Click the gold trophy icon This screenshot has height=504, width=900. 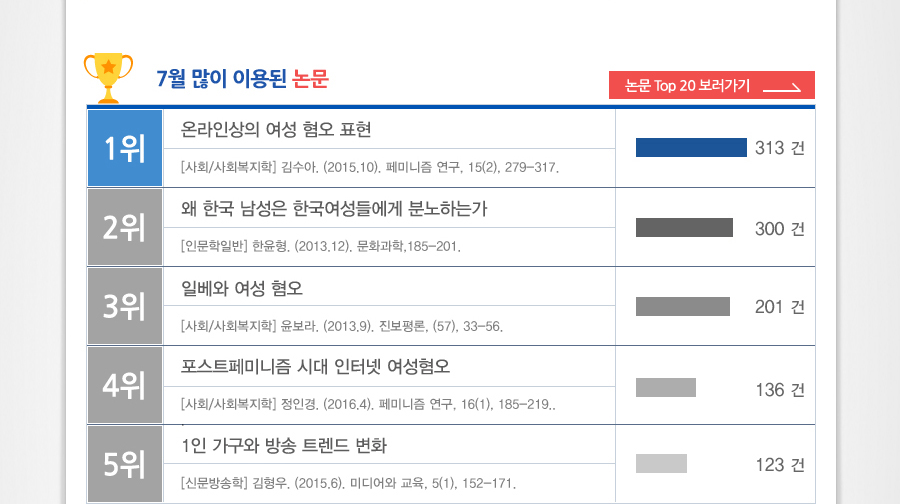tap(108, 78)
